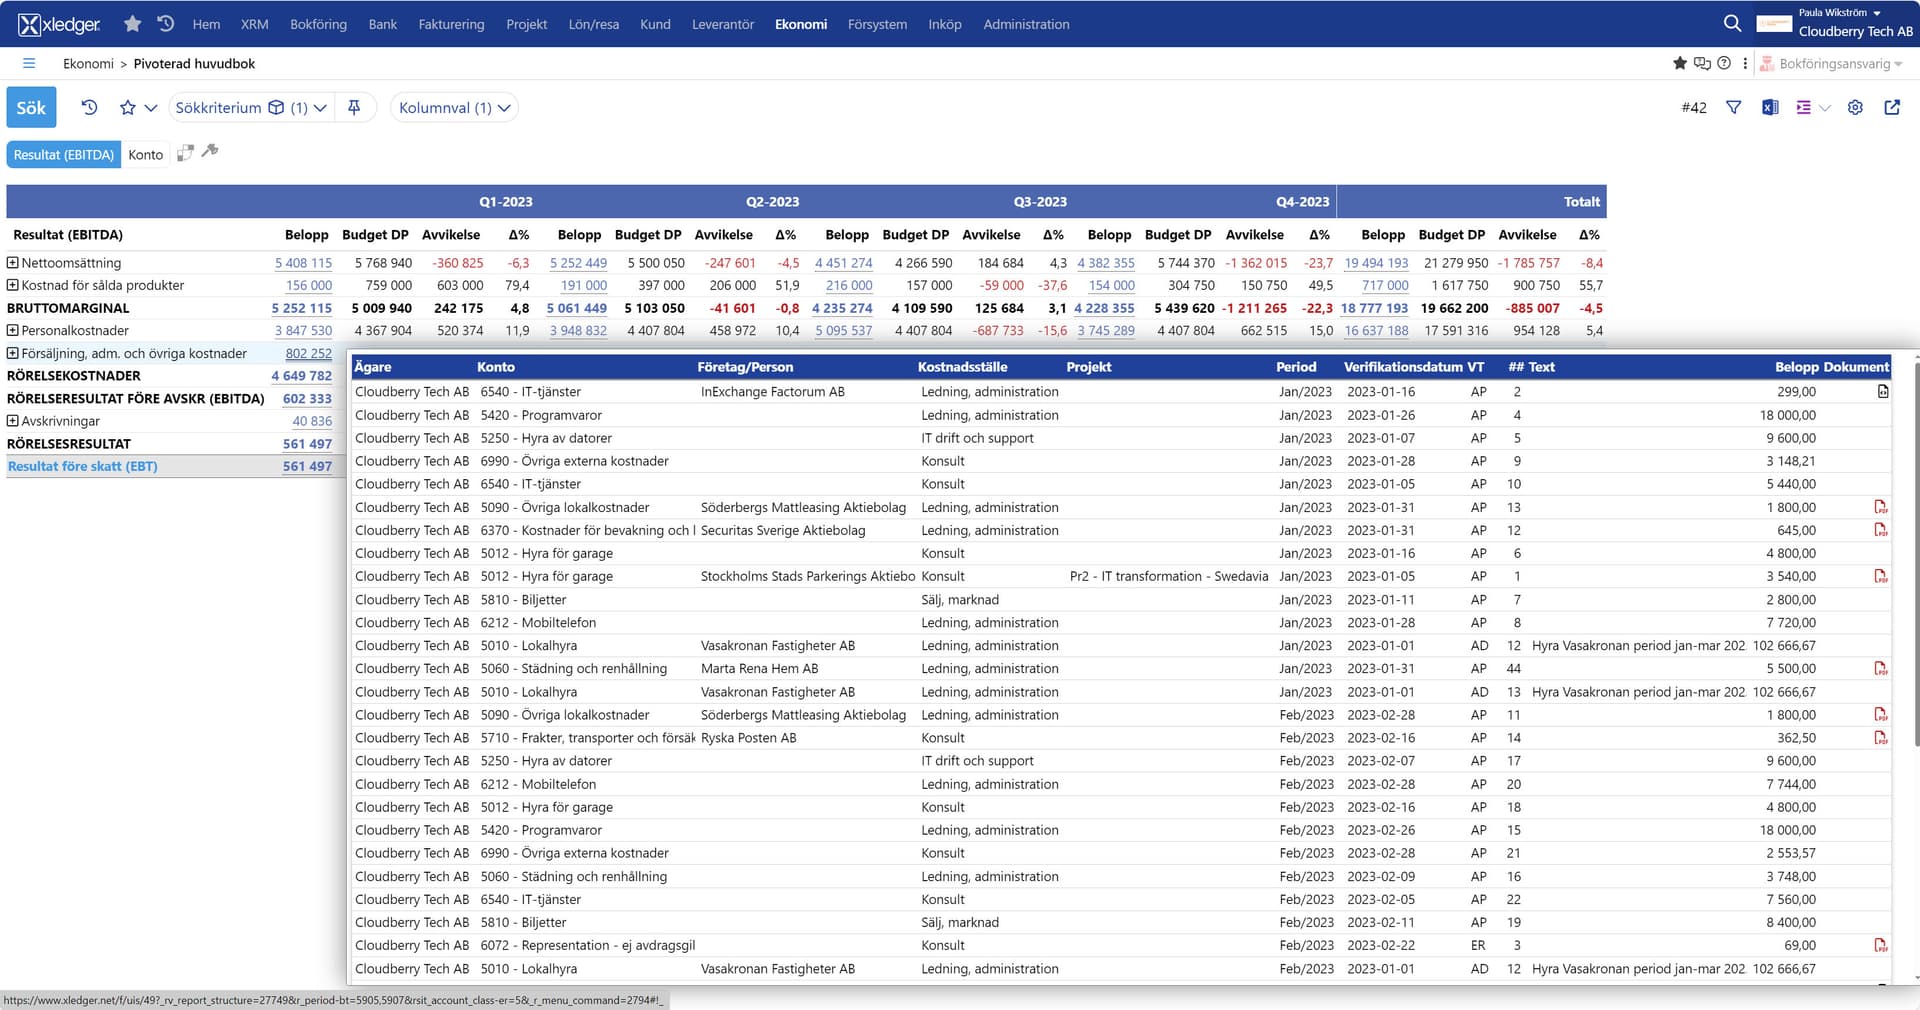Open PDF for 6072 Representation row
This screenshot has height=1010, width=1920.
(1881, 945)
